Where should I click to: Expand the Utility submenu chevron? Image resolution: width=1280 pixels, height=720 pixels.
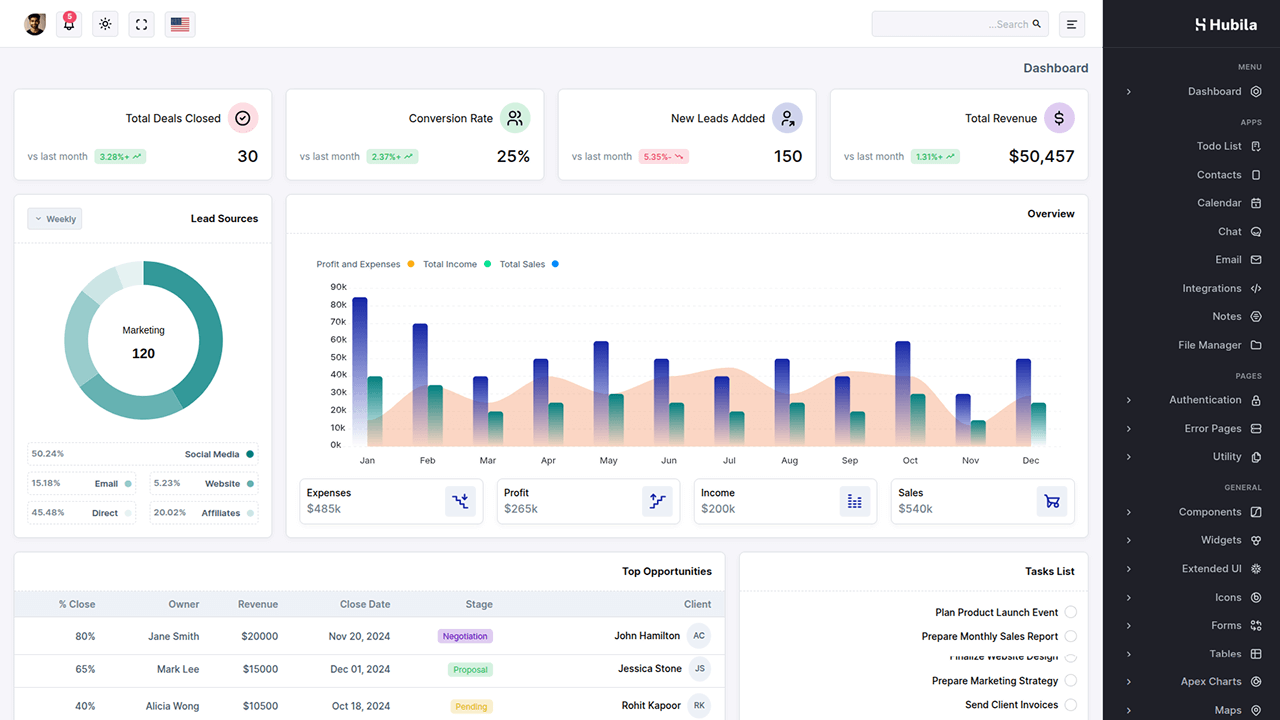tap(1129, 457)
